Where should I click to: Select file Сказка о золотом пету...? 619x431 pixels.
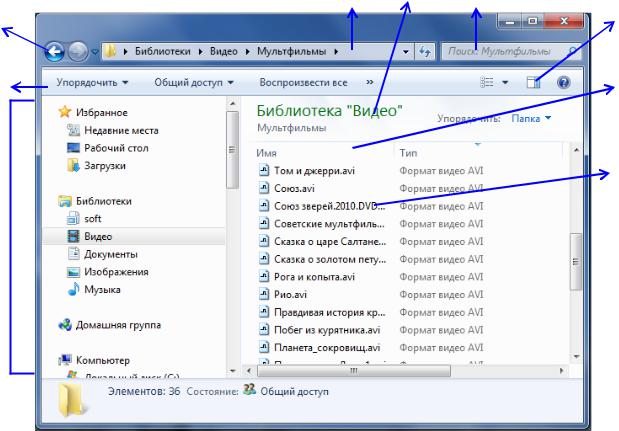[330, 259]
